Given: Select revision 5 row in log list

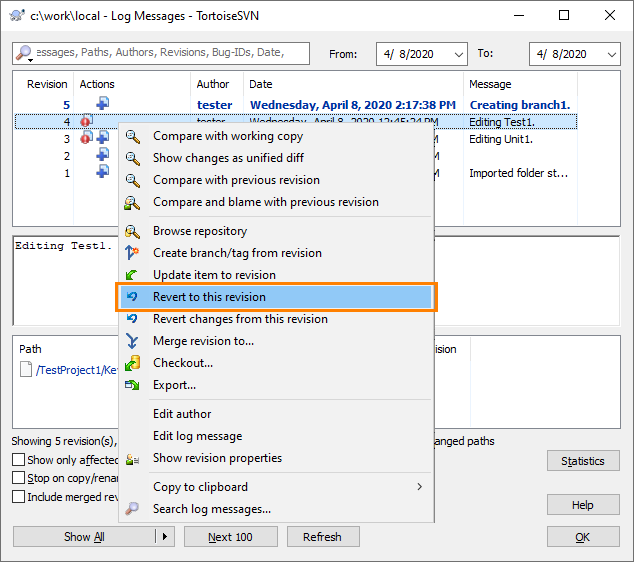Looking at the screenshot, I should tap(300, 104).
